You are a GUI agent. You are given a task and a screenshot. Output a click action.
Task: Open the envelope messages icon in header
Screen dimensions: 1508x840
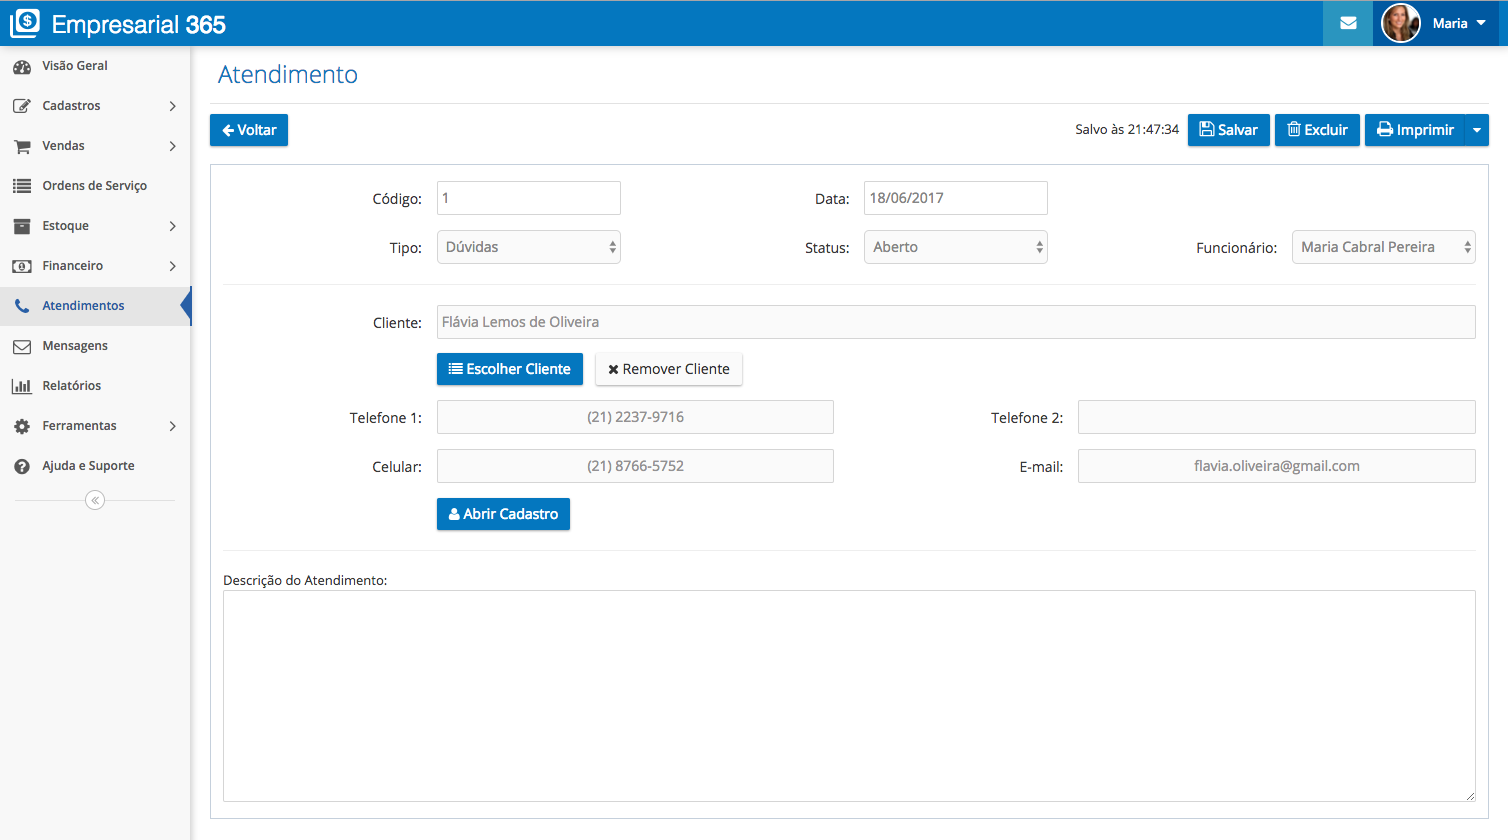(1348, 23)
